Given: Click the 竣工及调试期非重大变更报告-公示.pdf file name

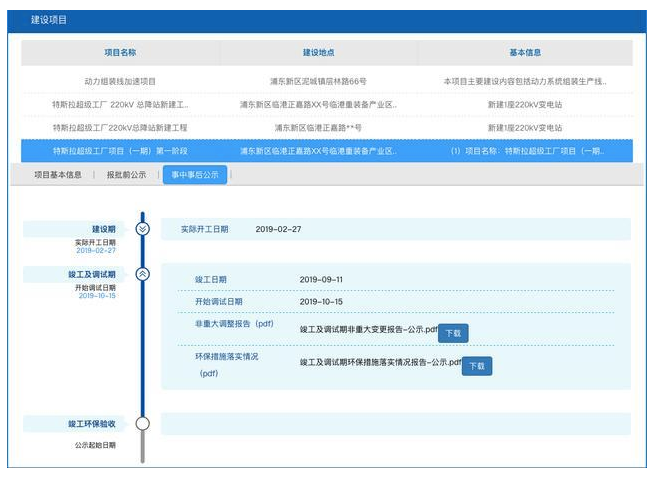Looking at the screenshot, I should pos(369,329).
